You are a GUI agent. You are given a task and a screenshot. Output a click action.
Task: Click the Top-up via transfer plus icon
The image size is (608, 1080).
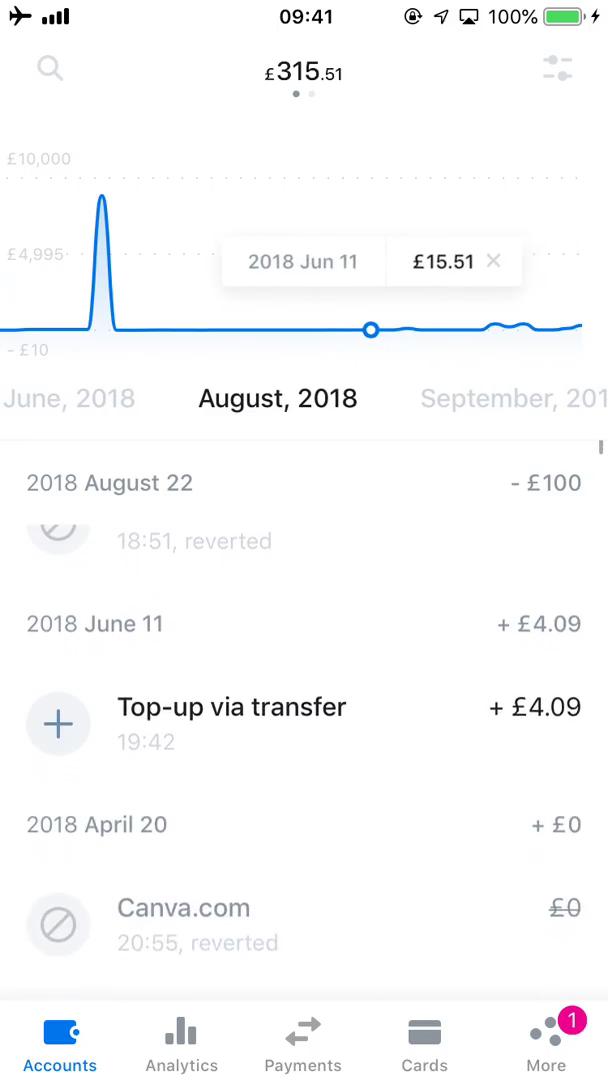[58, 723]
